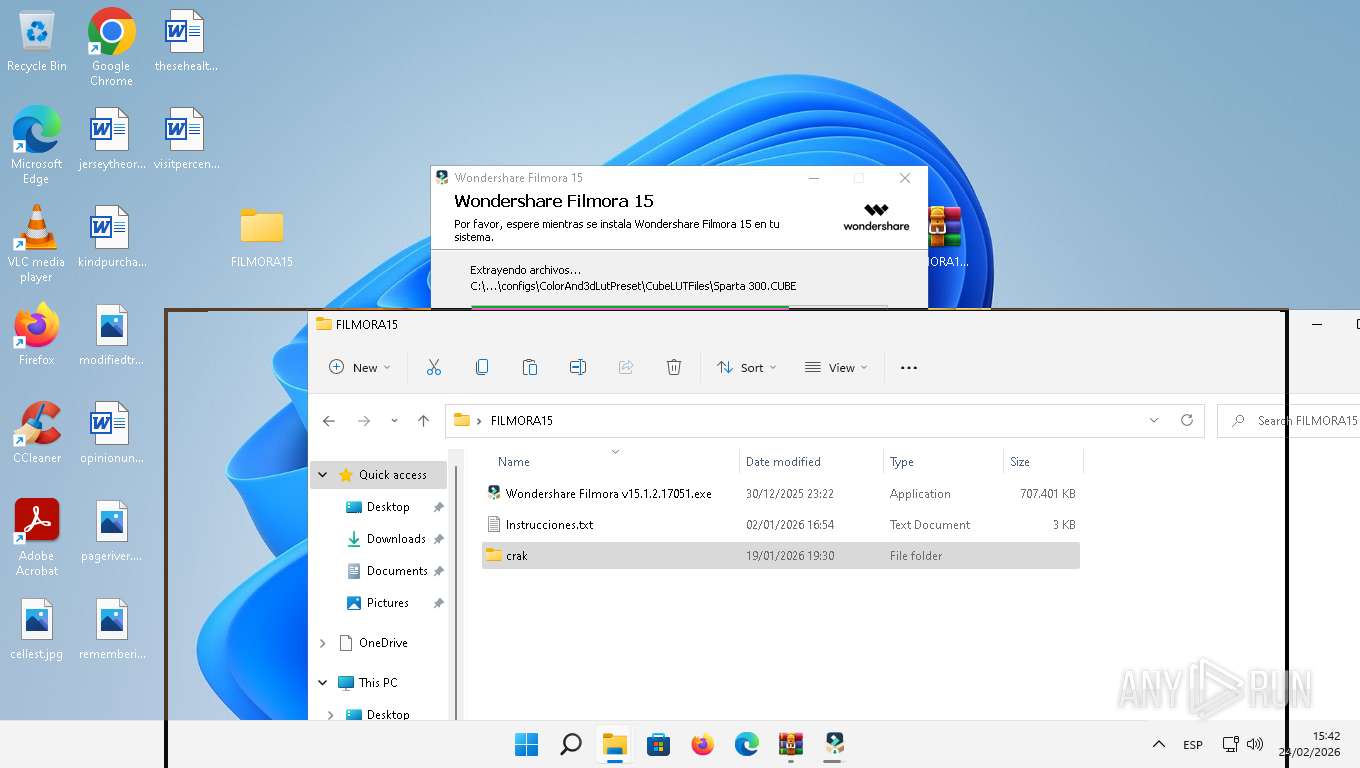Click the ESP language indicator in tray
1360x768 pixels.
1193,745
